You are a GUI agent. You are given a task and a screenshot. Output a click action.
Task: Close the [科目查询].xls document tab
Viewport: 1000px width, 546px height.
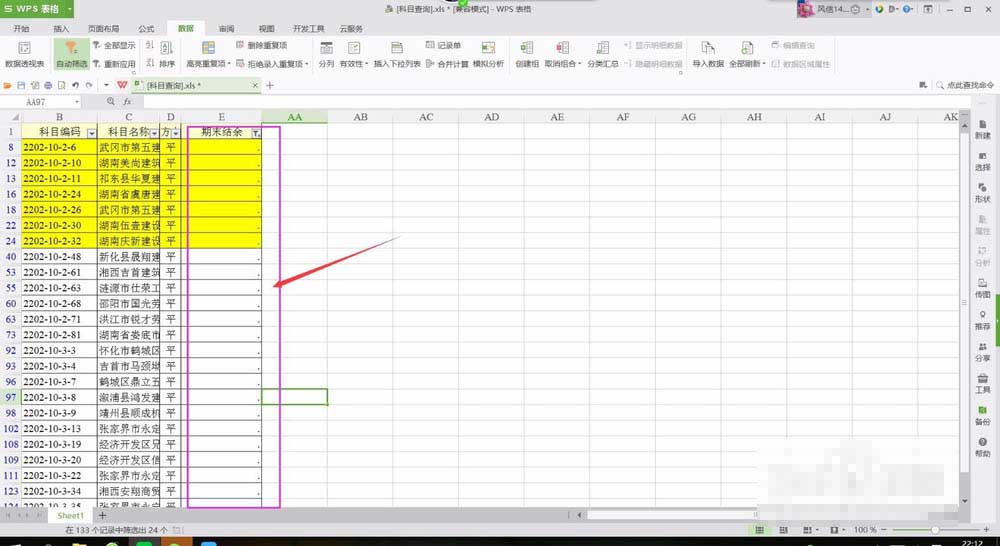[x=255, y=85]
